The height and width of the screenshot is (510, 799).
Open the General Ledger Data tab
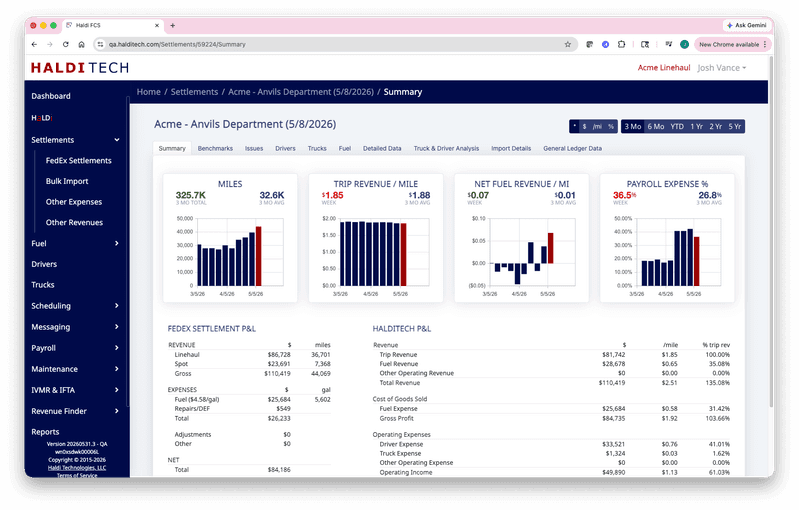pyautogui.click(x=572, y=148)
